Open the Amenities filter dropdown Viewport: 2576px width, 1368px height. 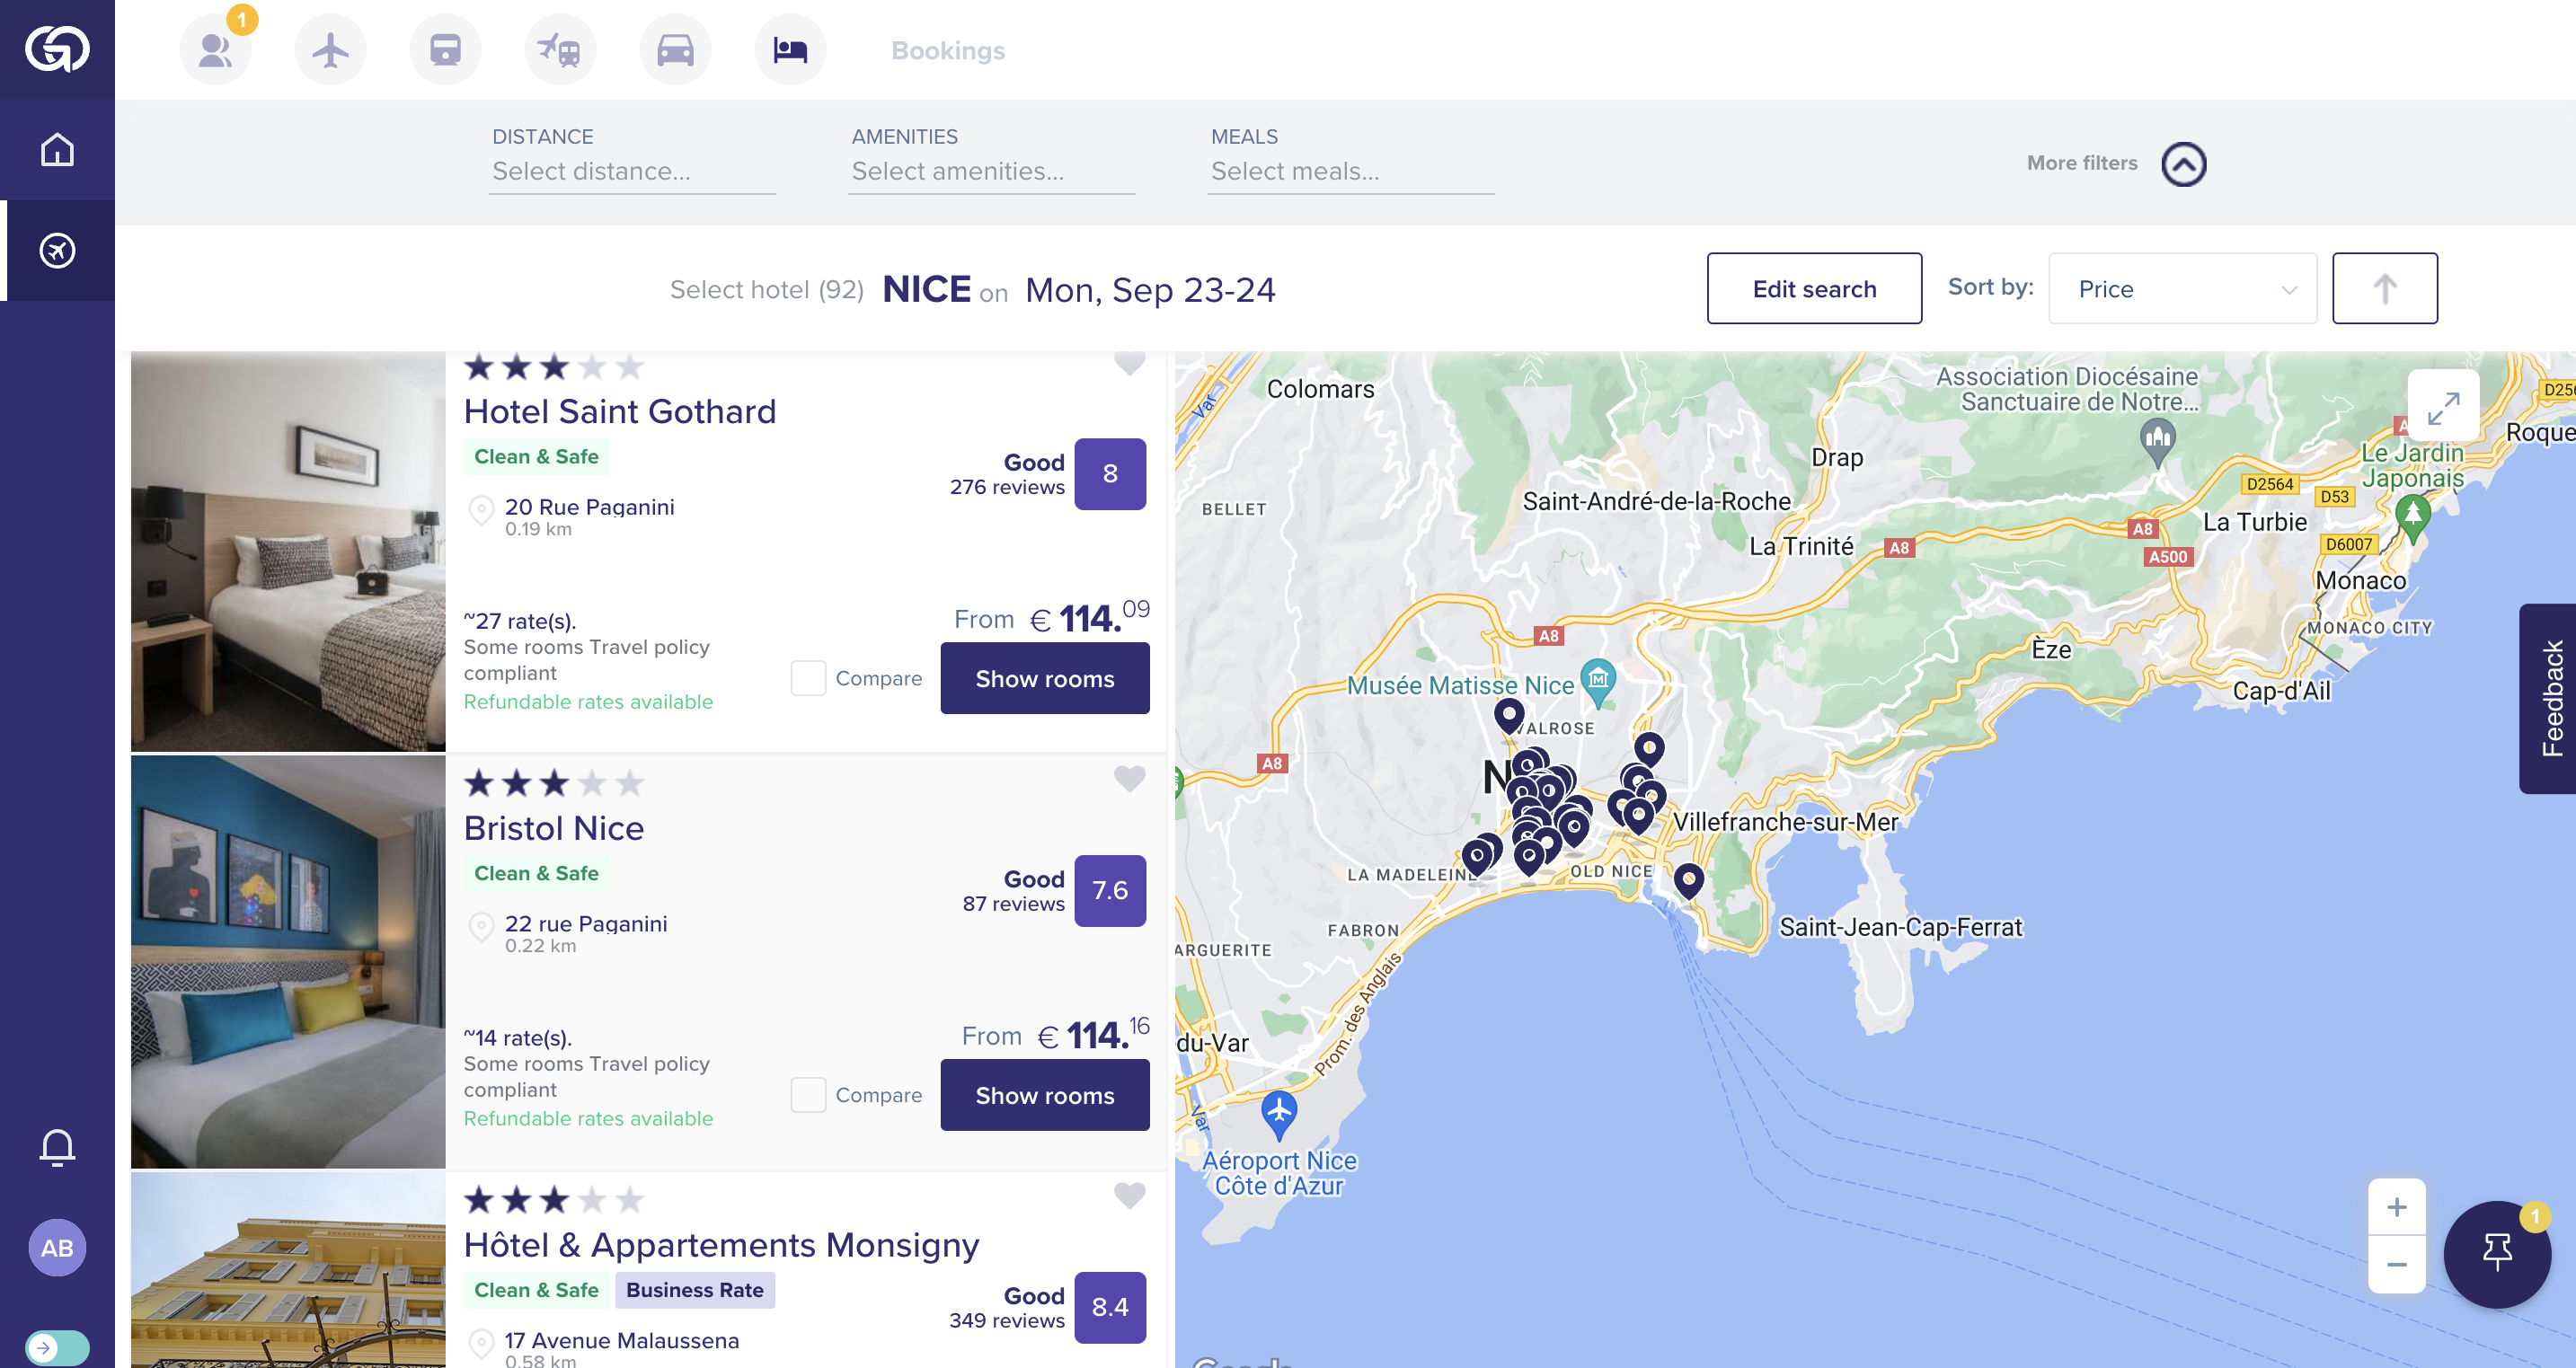990,171
